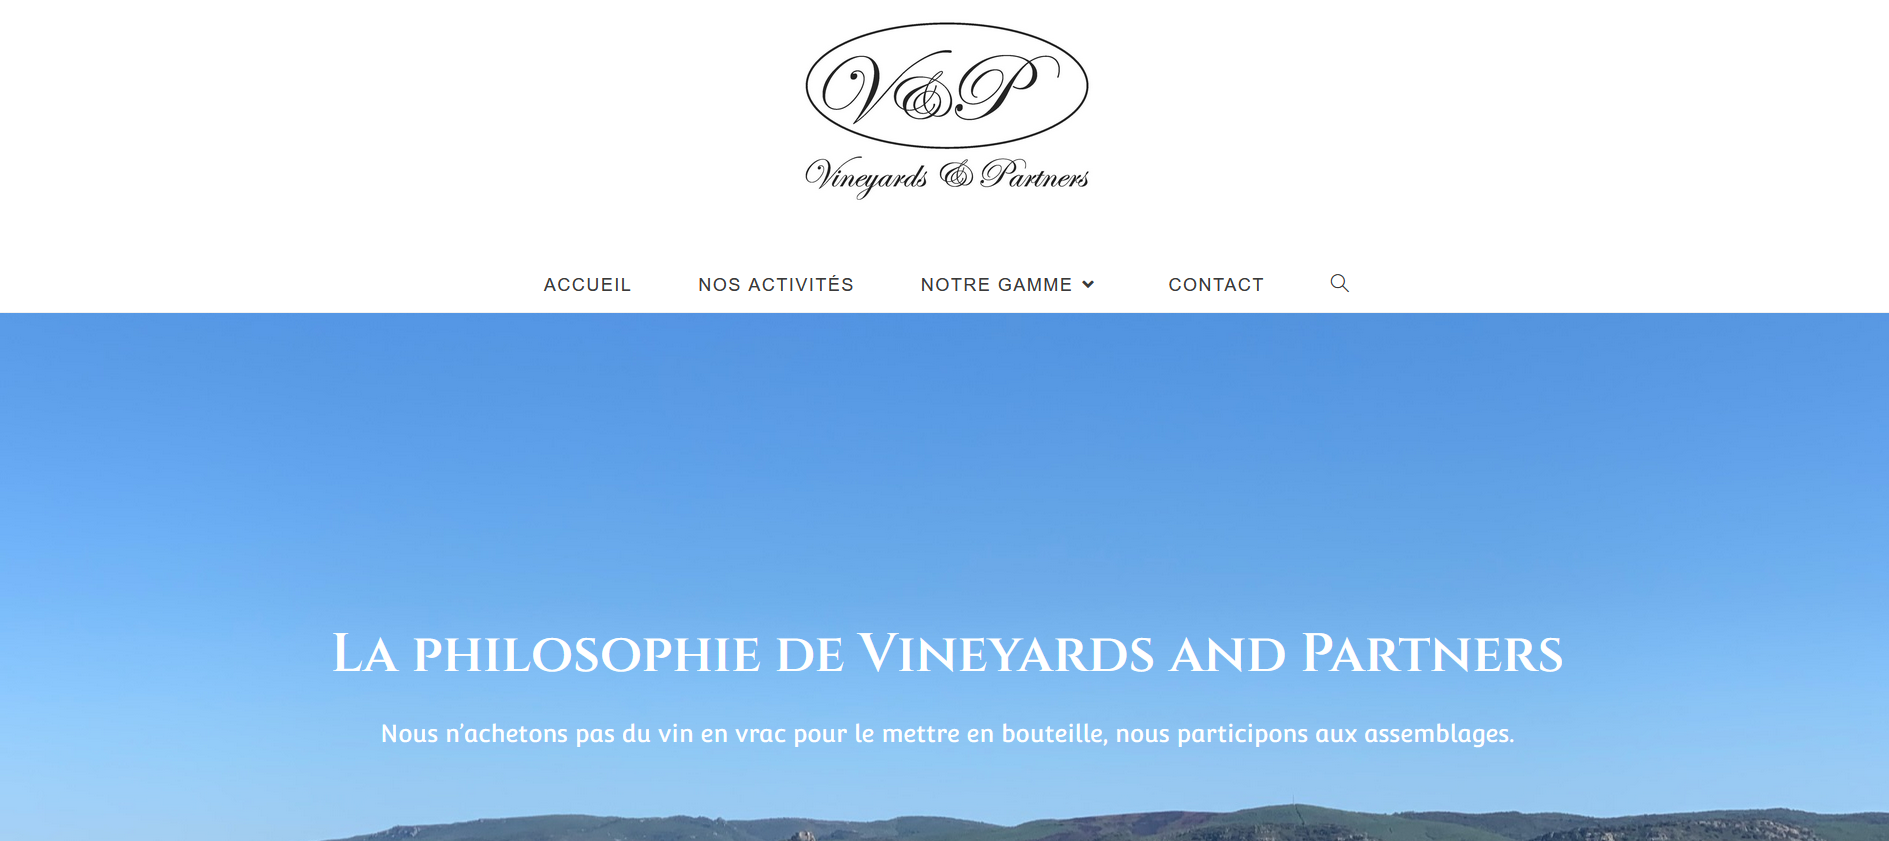Click the Vineyards & Partners script wordmark
This screenshot has height=841, width=1889.
pyautogui.click(x=947, y=176)
